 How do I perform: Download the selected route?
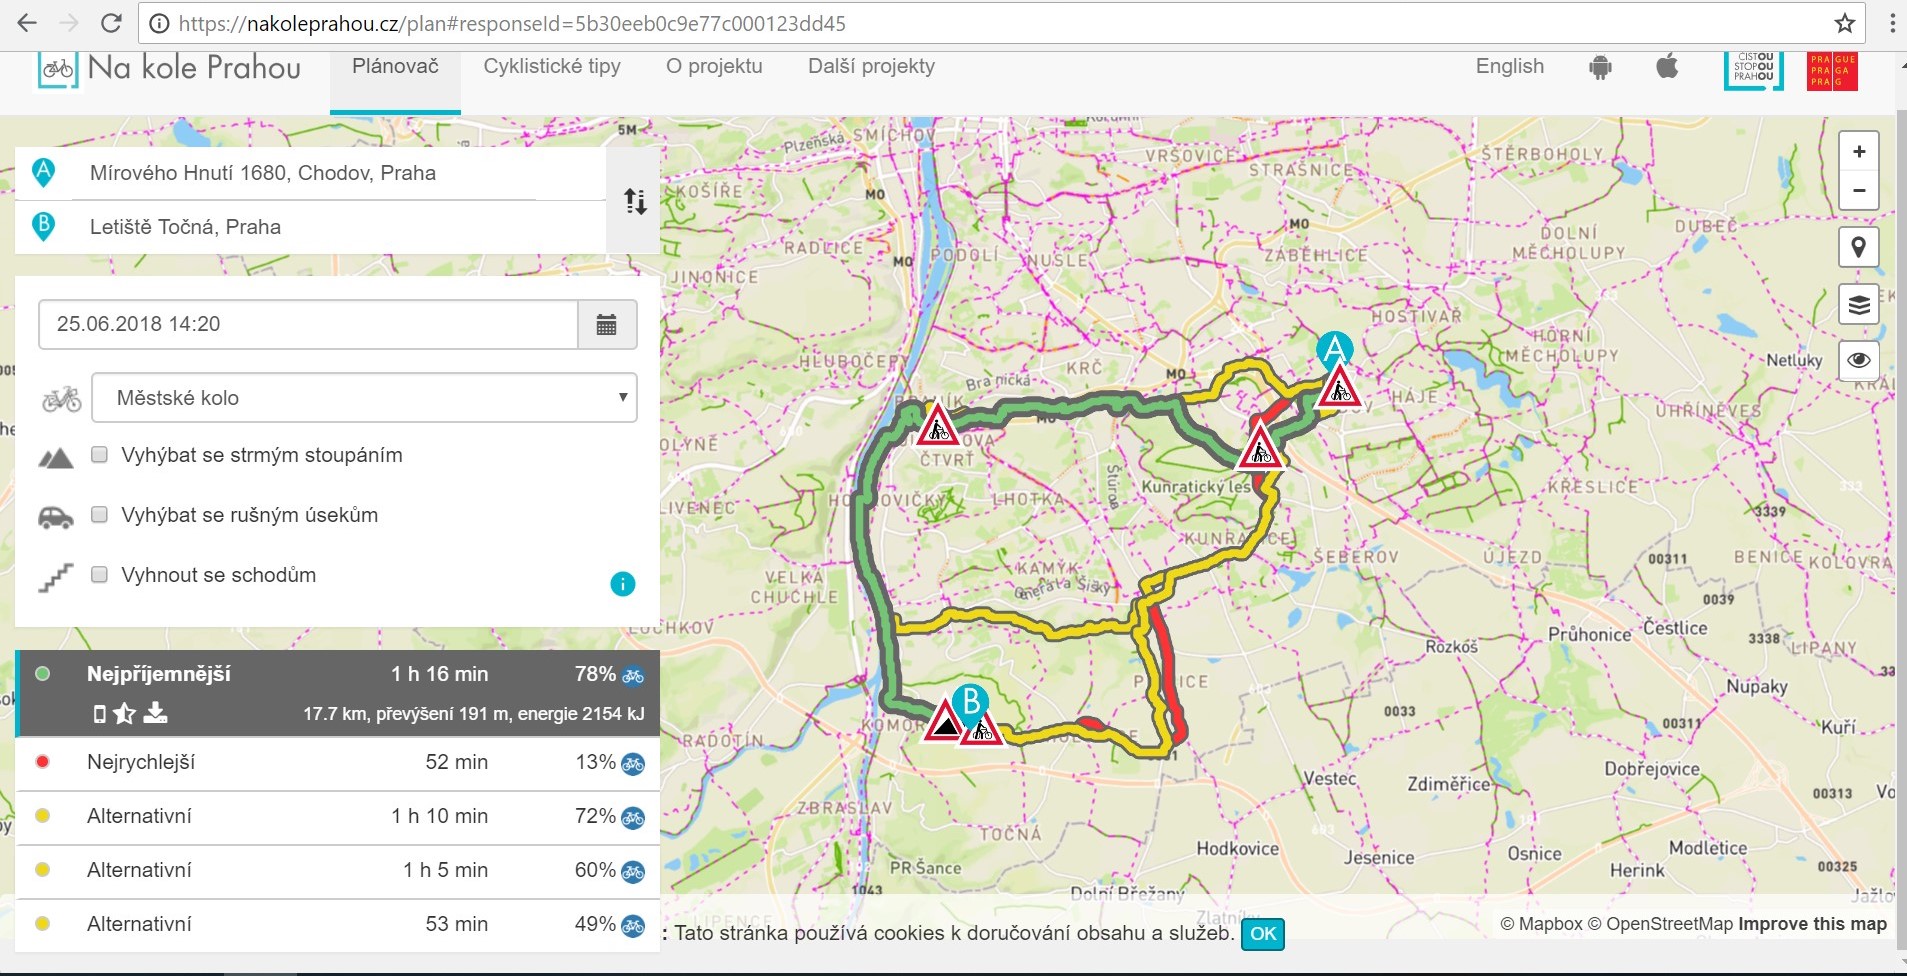tap(155, 713)
